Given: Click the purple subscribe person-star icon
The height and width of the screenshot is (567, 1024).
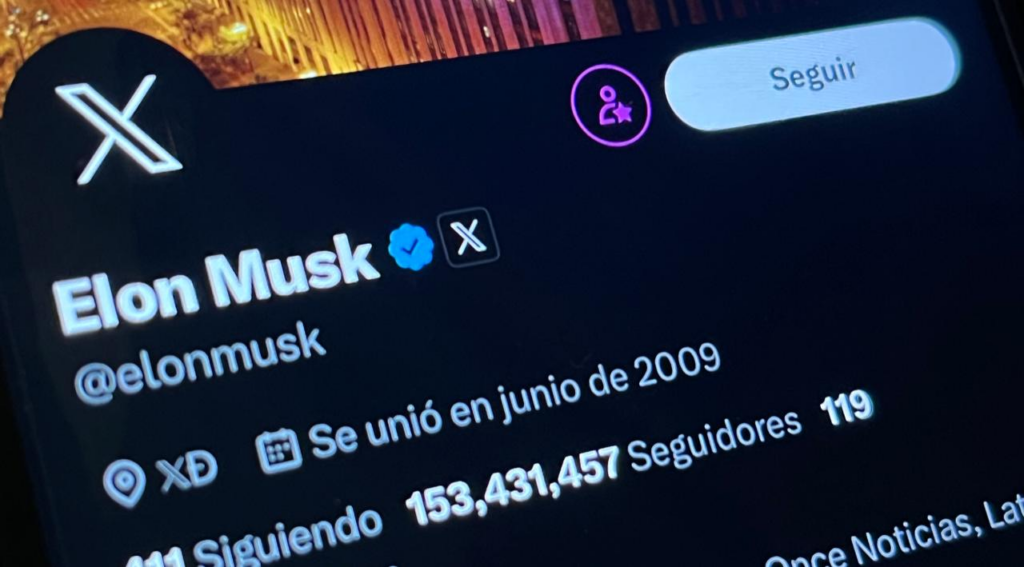Looking at the screenshot, I should tap(611, 105).
